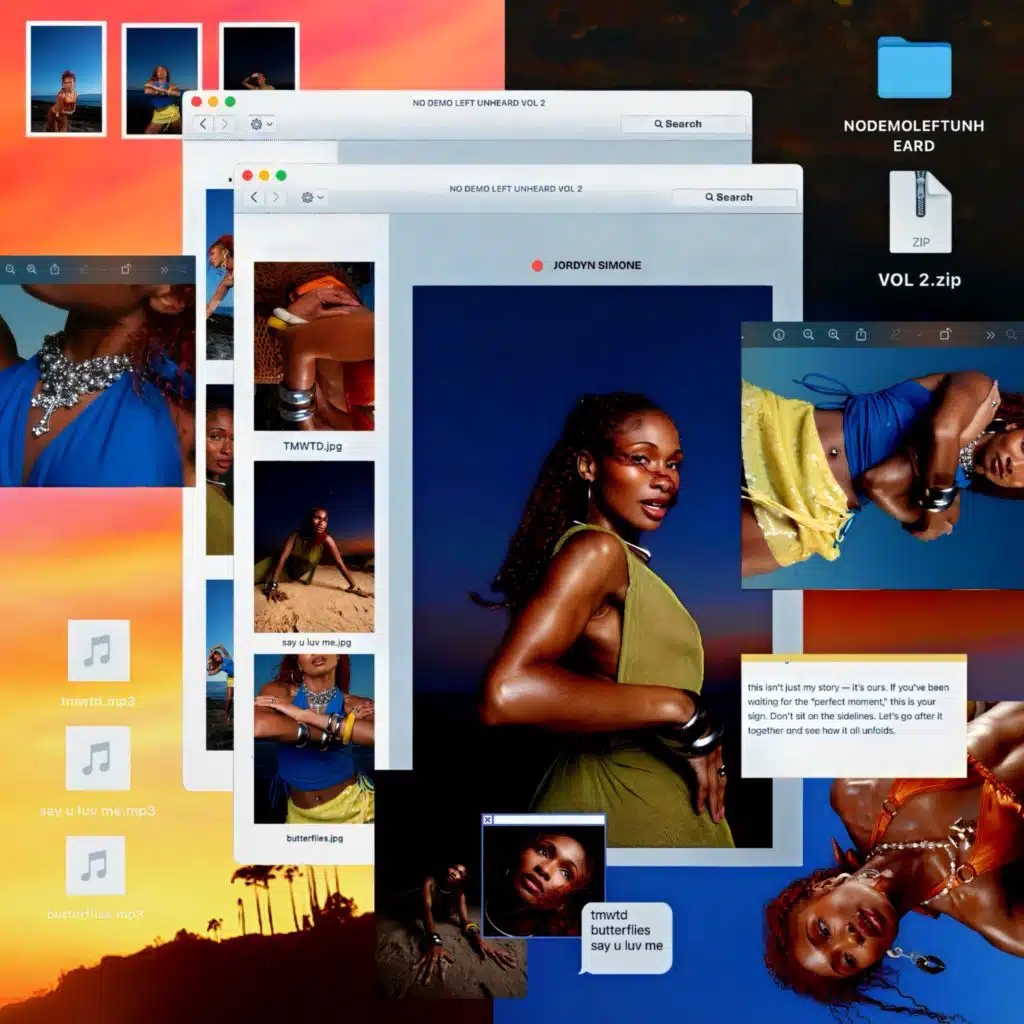Open the NODEMOLEFTUNHEARD folder icon

914,69
